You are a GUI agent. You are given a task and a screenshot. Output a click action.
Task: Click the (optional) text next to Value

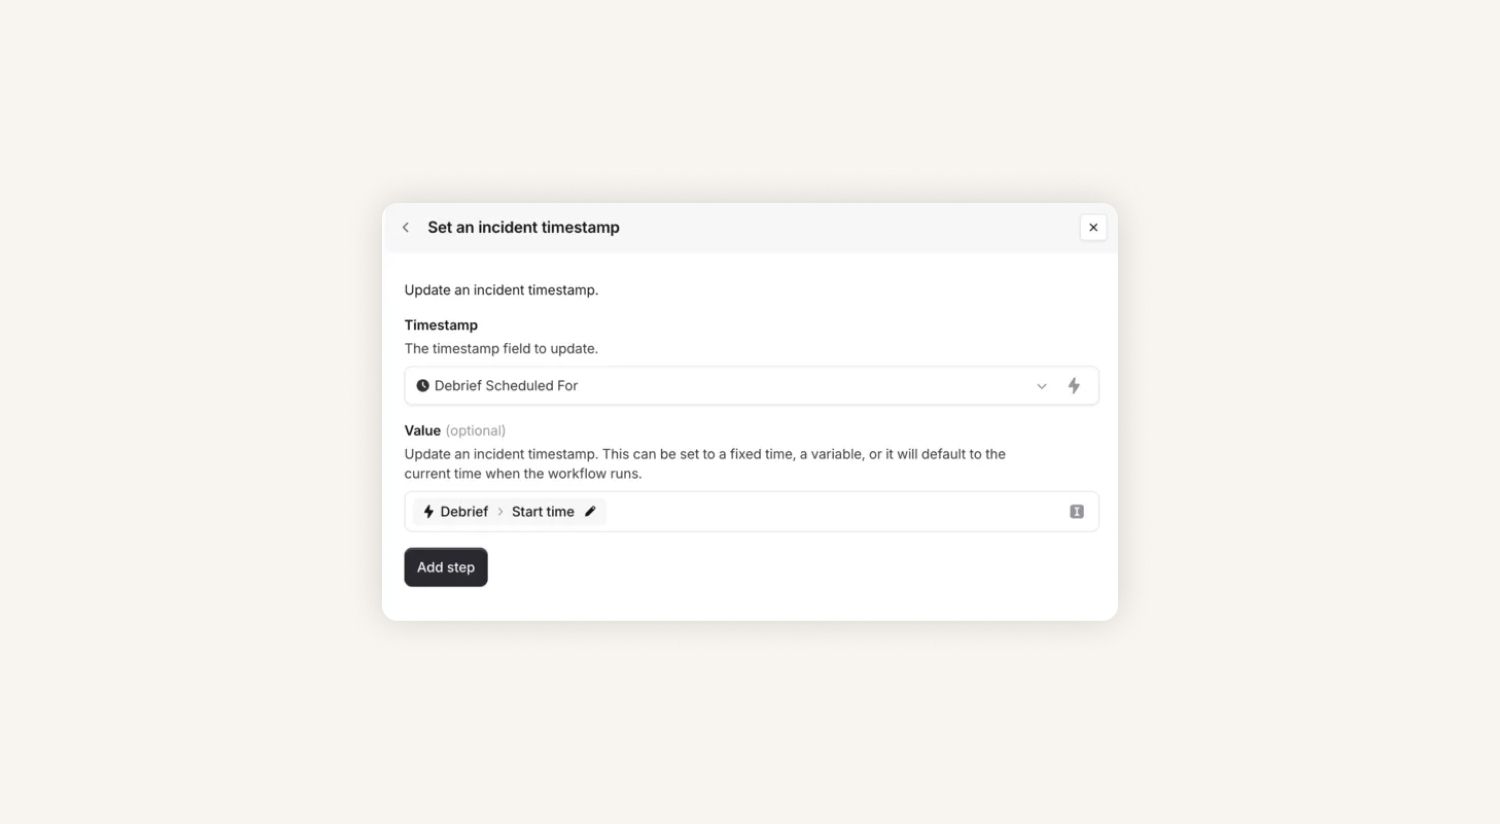tap(475, 431)
